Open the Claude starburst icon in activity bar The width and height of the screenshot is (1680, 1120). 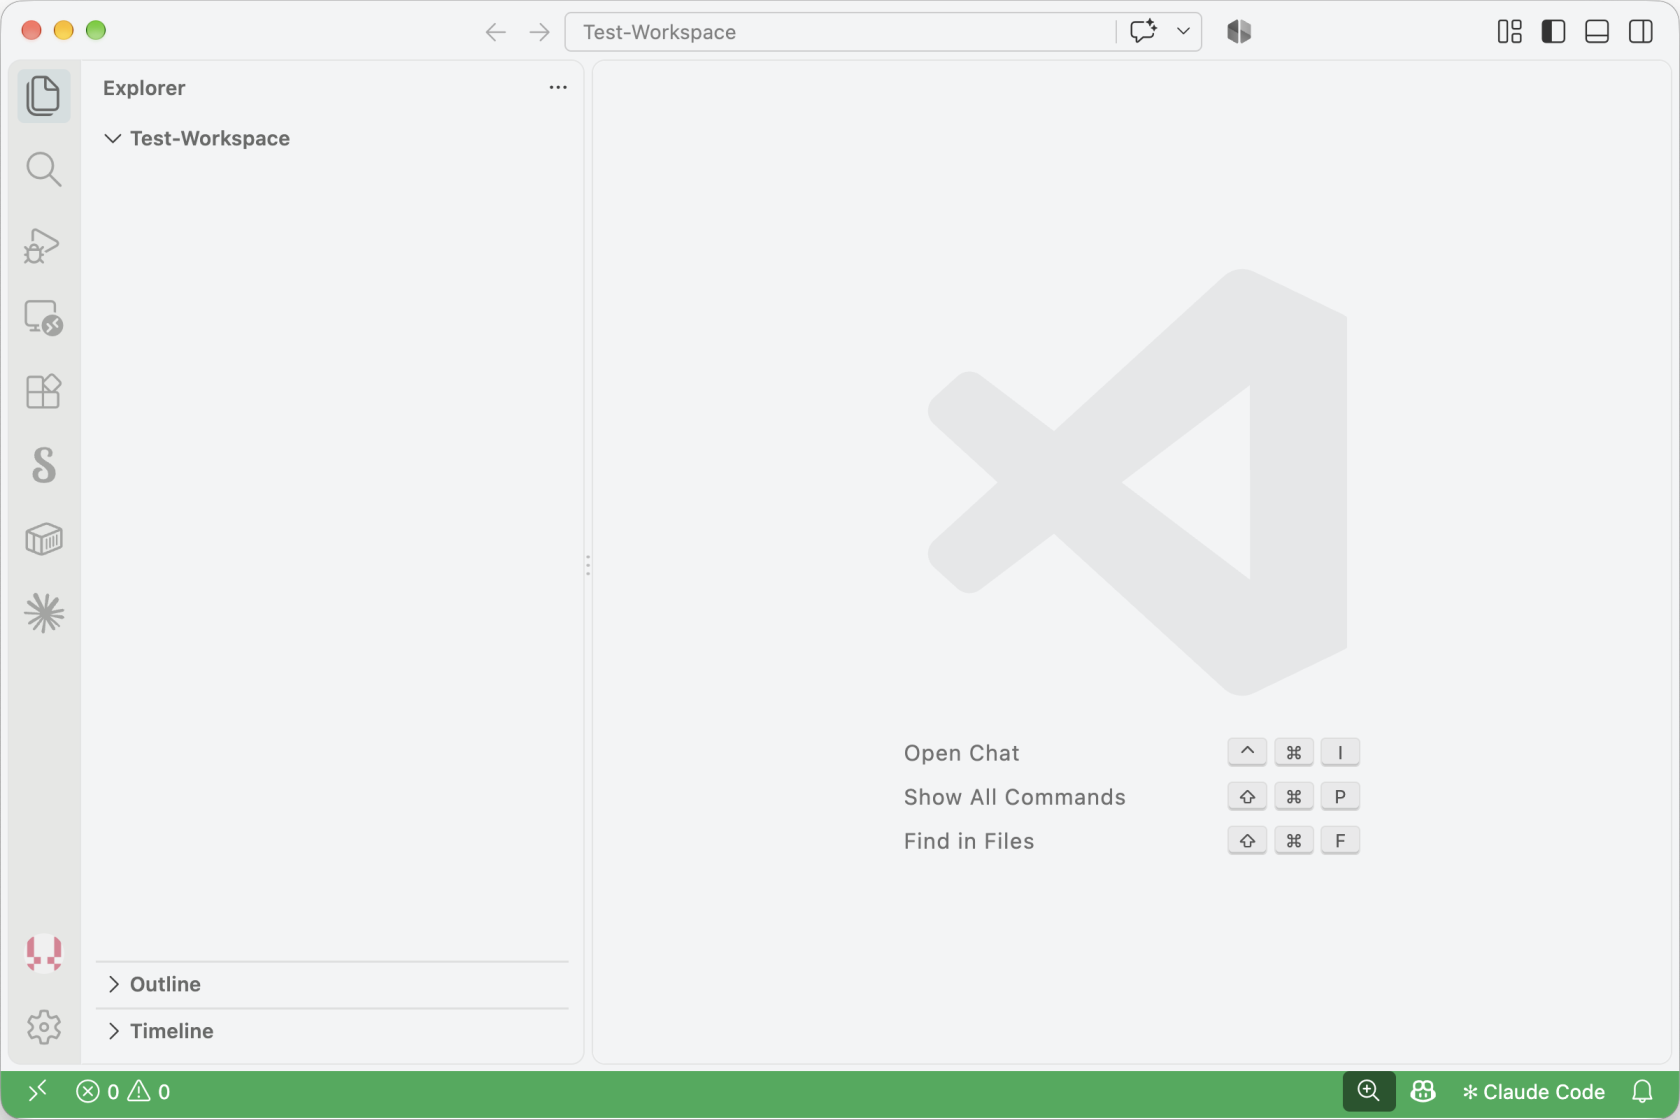(x=44, y=613)
